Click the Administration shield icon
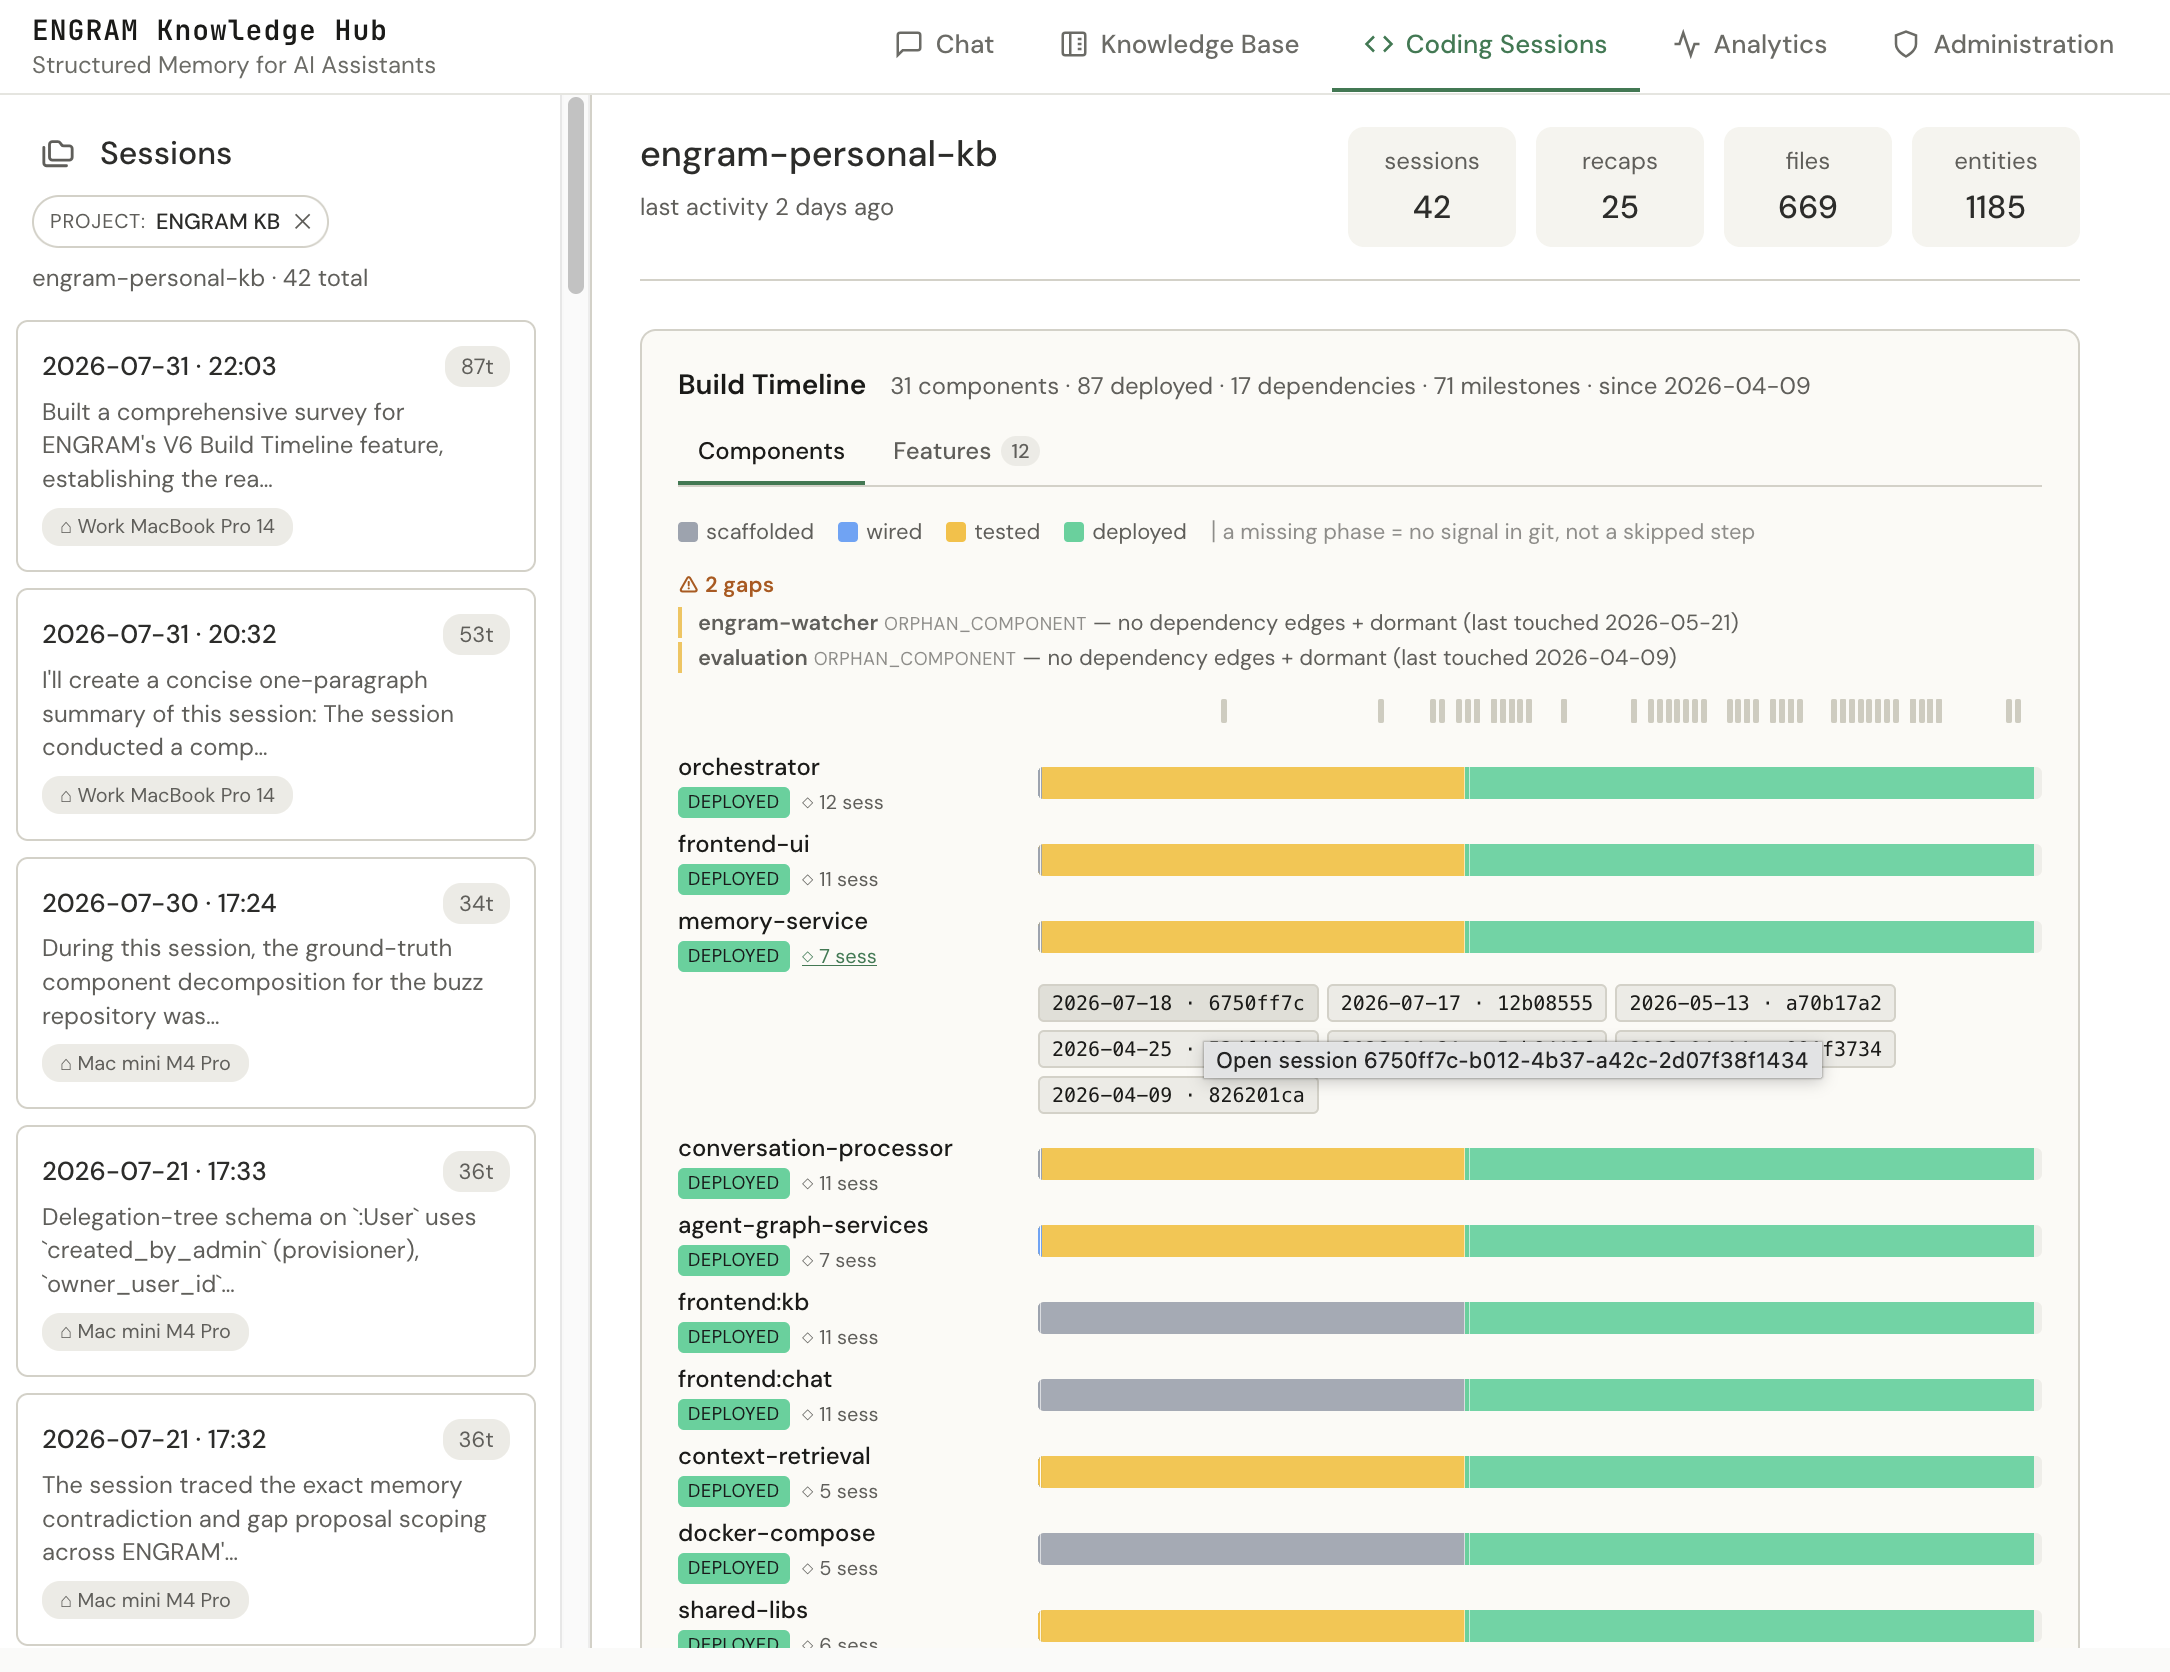2170x1672 pixels. click(x=1906, y=45)
